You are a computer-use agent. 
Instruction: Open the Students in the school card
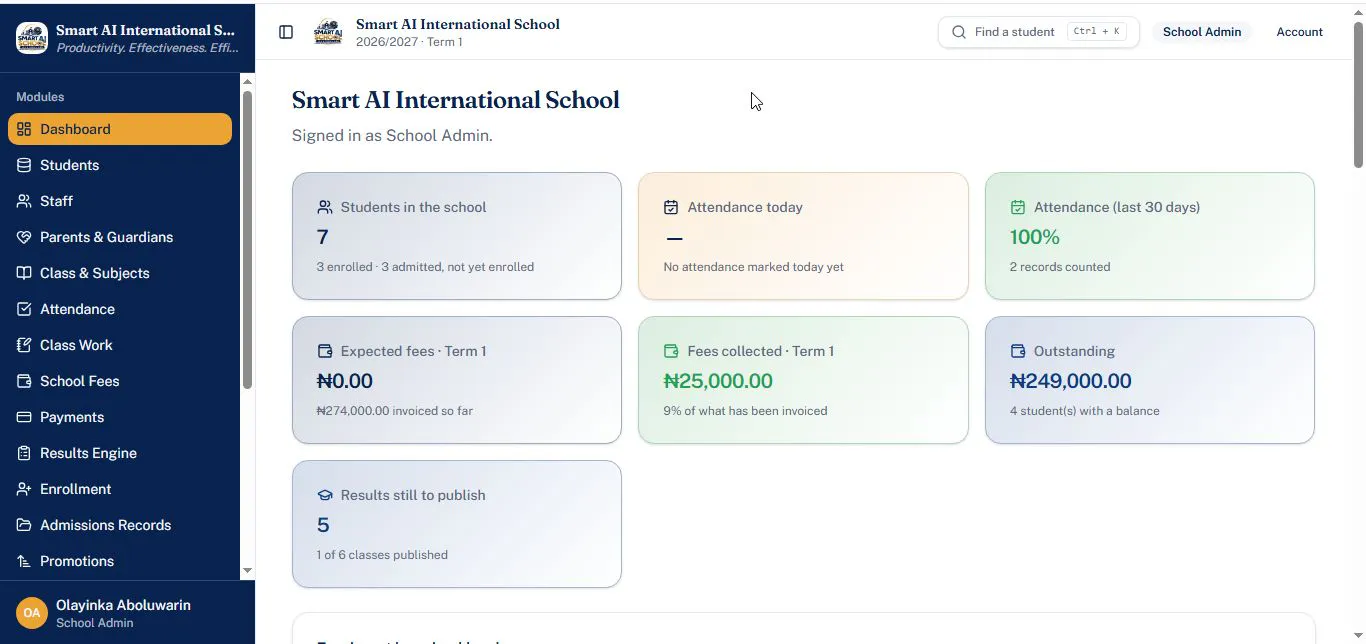tap(457, 236)
